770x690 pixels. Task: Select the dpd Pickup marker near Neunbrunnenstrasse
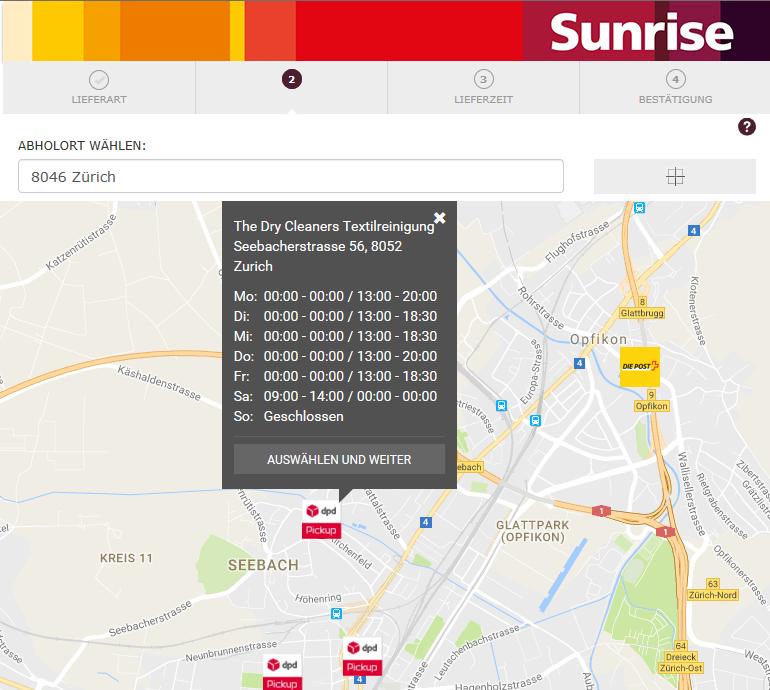(282, 672)
